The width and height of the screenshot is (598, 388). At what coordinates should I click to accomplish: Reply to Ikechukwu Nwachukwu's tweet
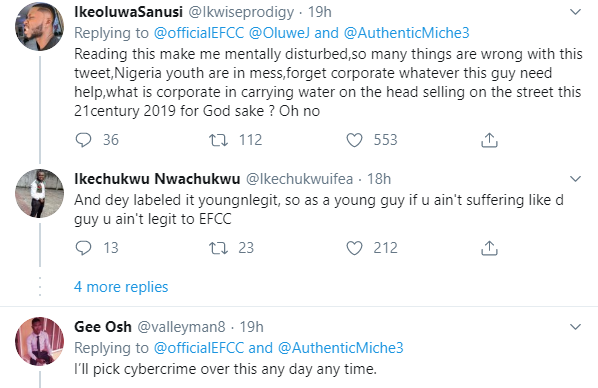pos(83,248)
